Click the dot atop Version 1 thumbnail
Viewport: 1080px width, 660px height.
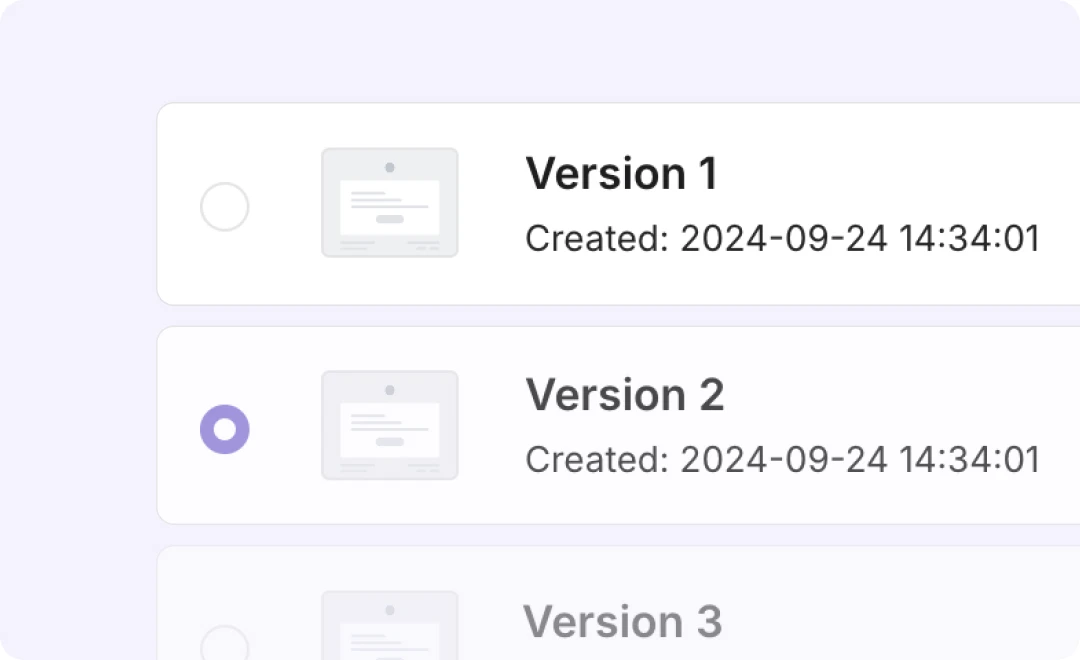pos(390,167)
